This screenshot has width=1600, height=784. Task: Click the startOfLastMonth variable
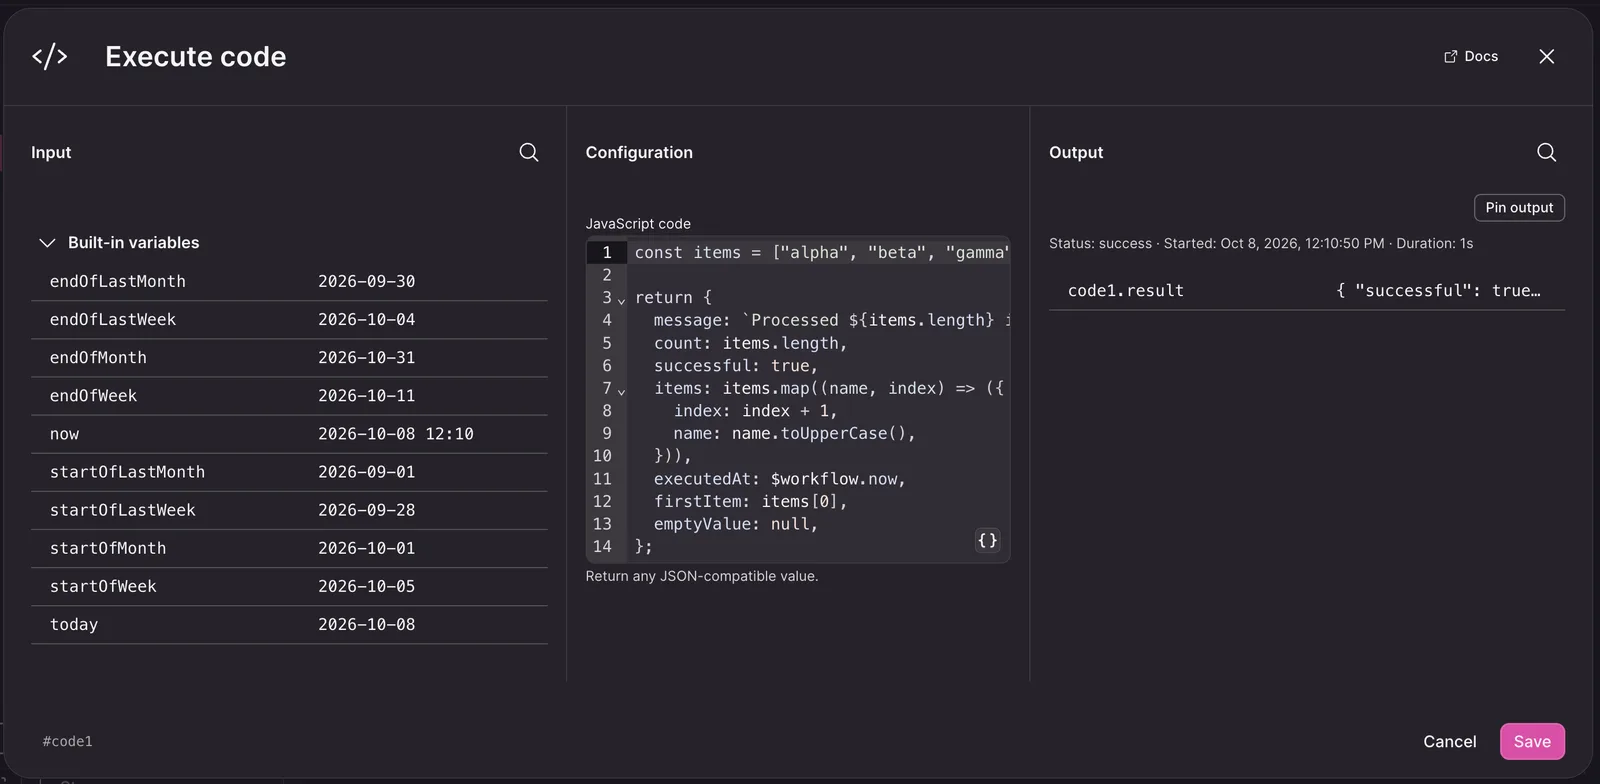(x=289, y=472)
